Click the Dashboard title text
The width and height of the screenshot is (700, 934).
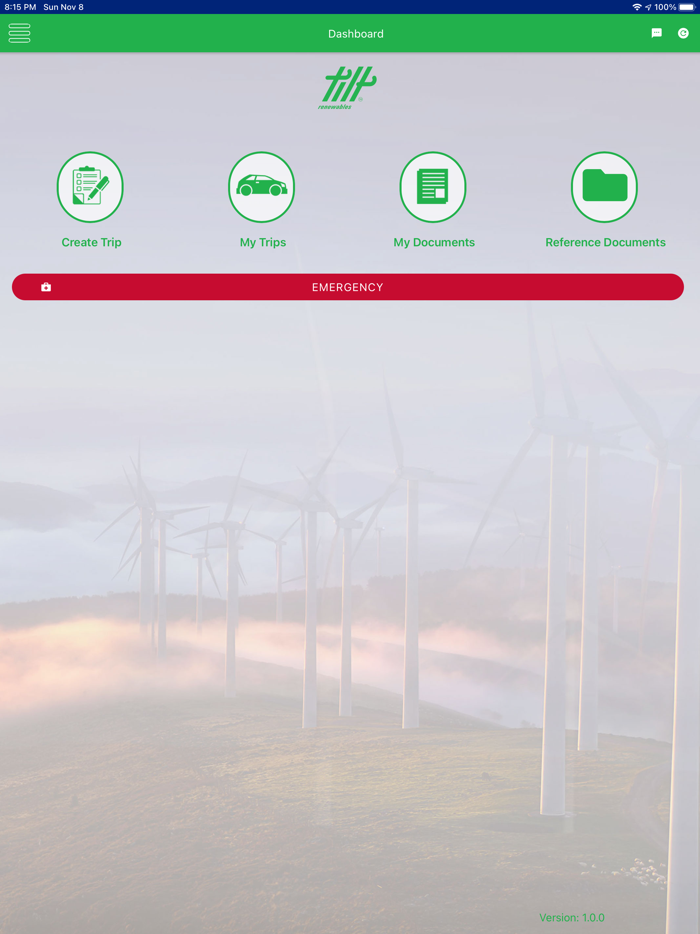tap(356, 34)
